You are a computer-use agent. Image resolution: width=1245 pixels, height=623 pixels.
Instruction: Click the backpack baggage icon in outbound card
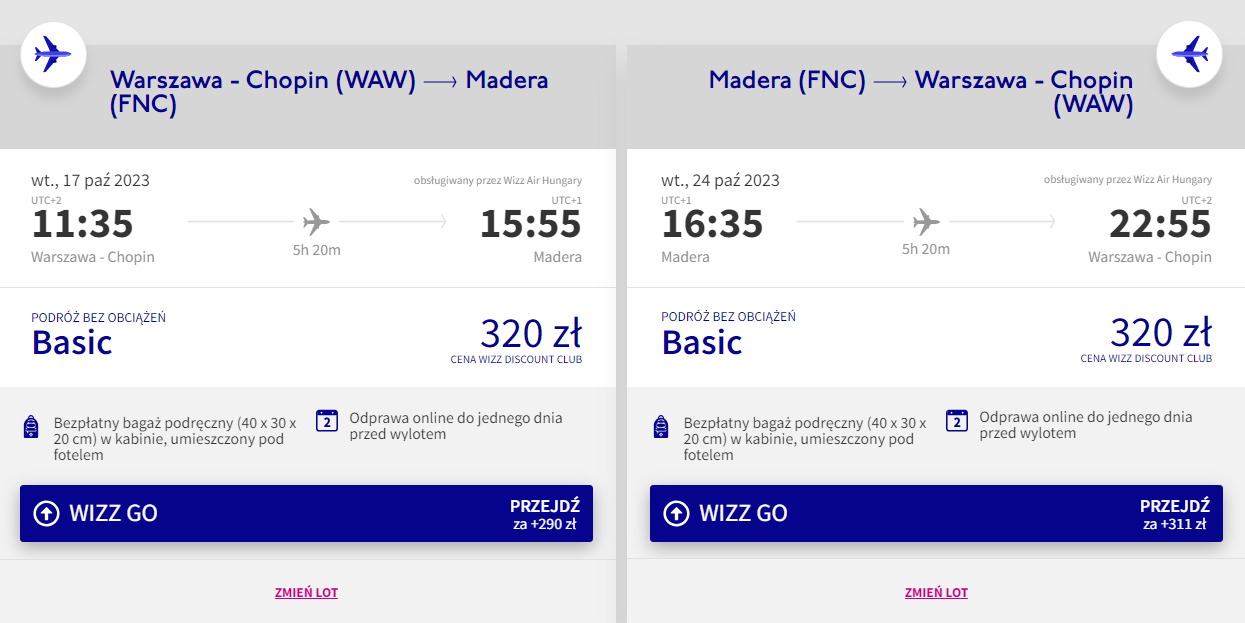(31, 428)
